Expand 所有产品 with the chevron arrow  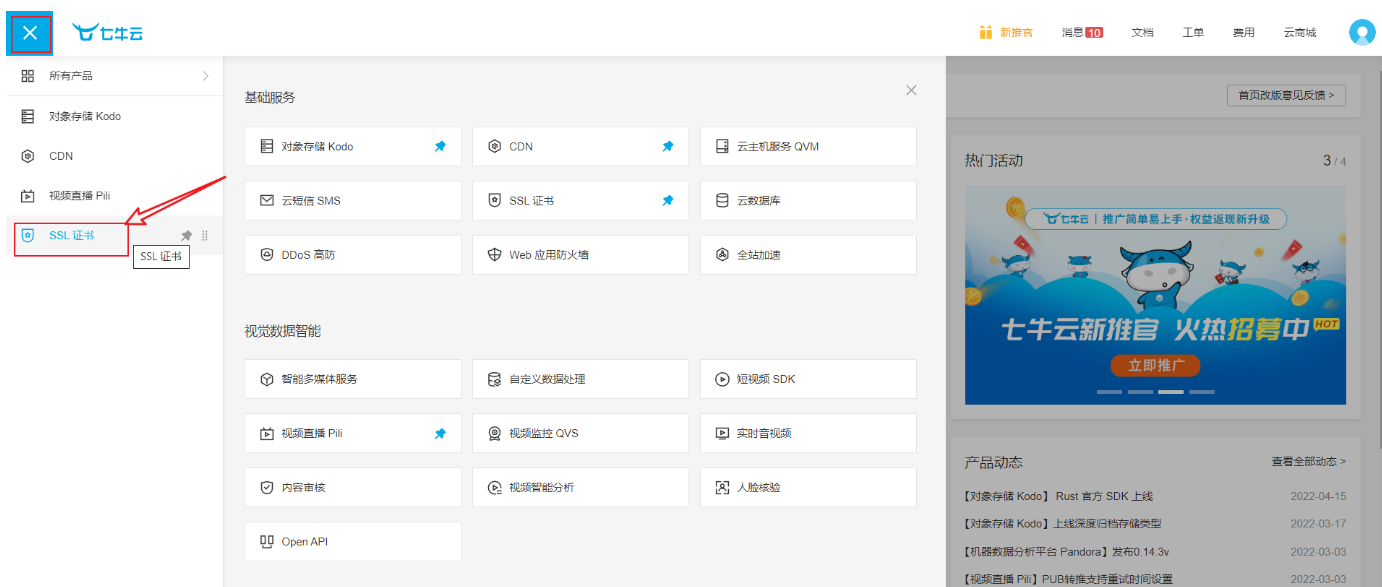pos(205,76)
